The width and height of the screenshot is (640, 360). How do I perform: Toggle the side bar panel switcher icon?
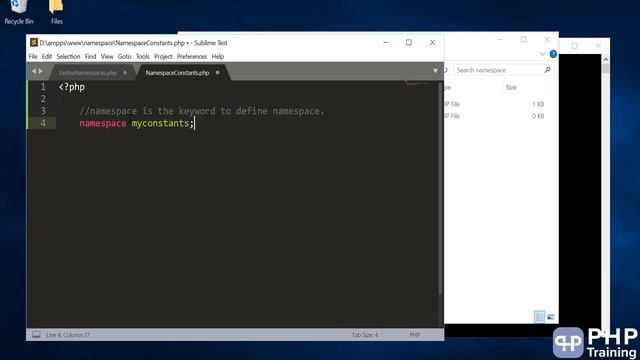coord(36,335)
